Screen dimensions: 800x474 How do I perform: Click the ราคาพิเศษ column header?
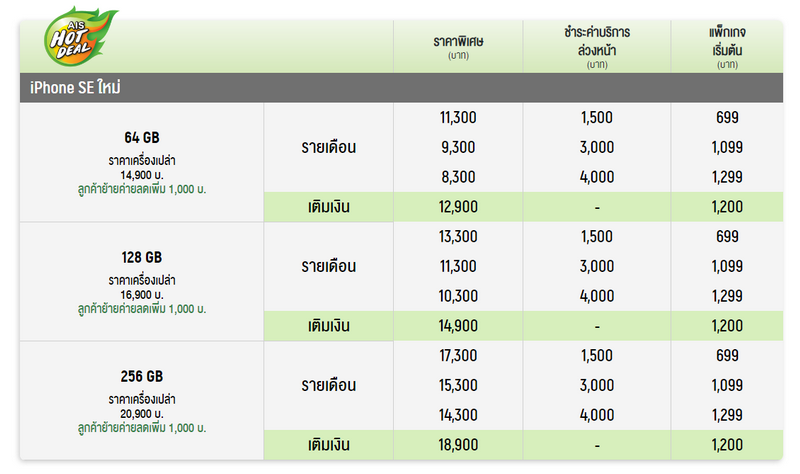click(459, 40)
